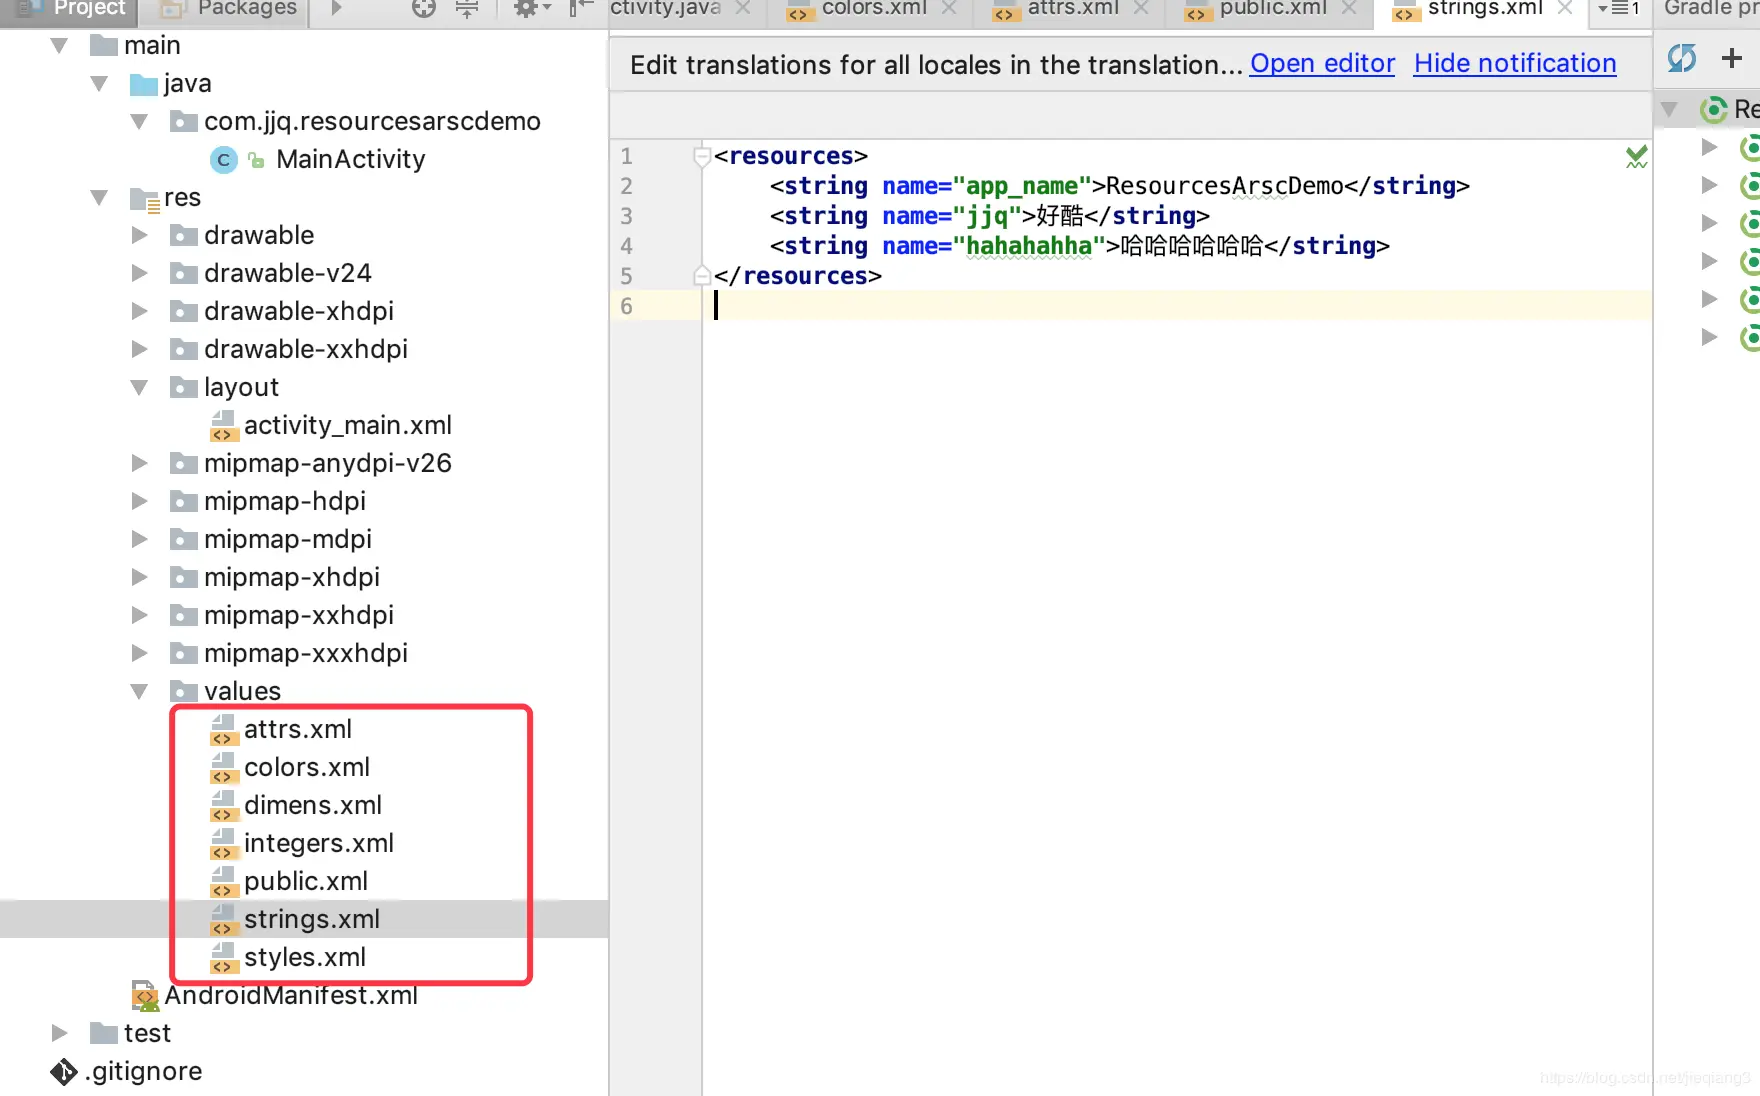The height and width of the screenshot is (1096, 1760).
Task: Close the attrs.xml editor tab
Action: 1140,8
